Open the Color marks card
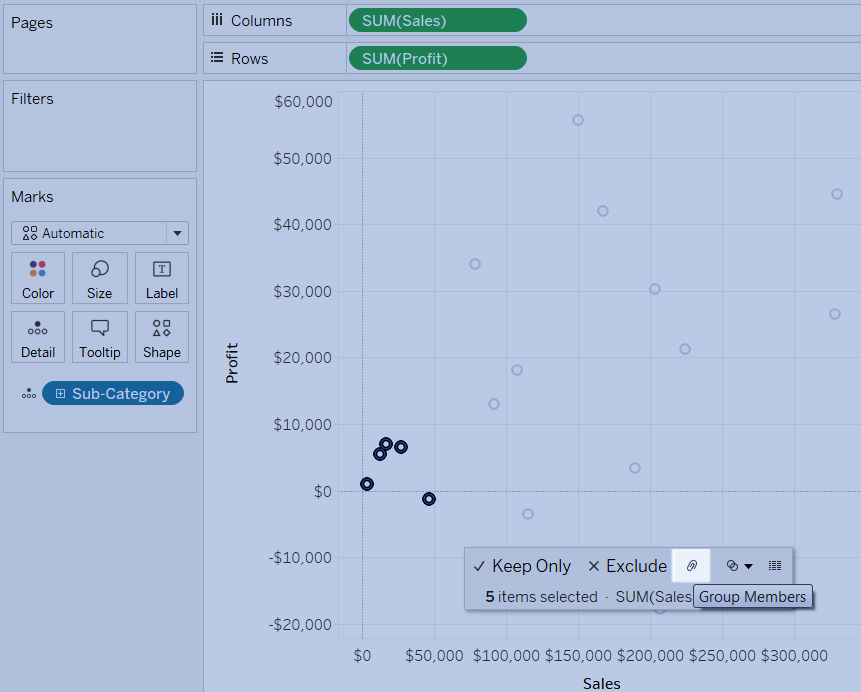861x692 pixels. coord(38,278)
